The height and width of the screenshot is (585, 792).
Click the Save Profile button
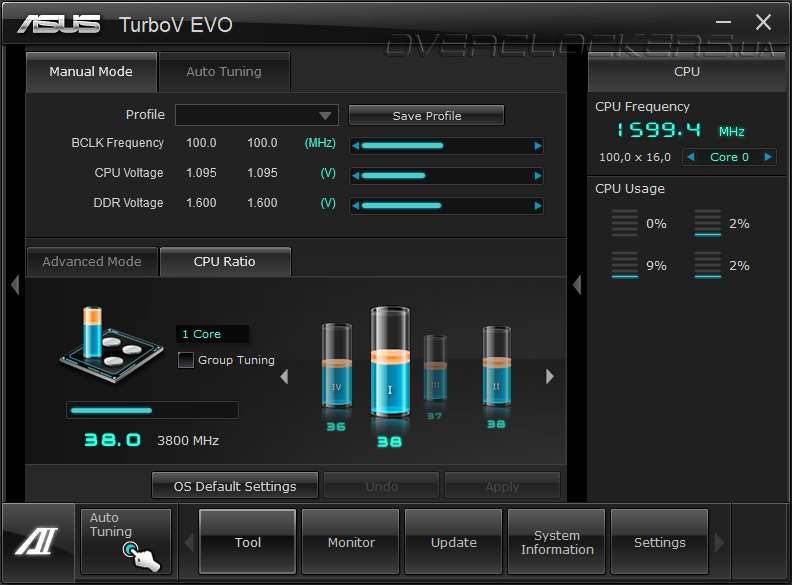pos(427,116)
